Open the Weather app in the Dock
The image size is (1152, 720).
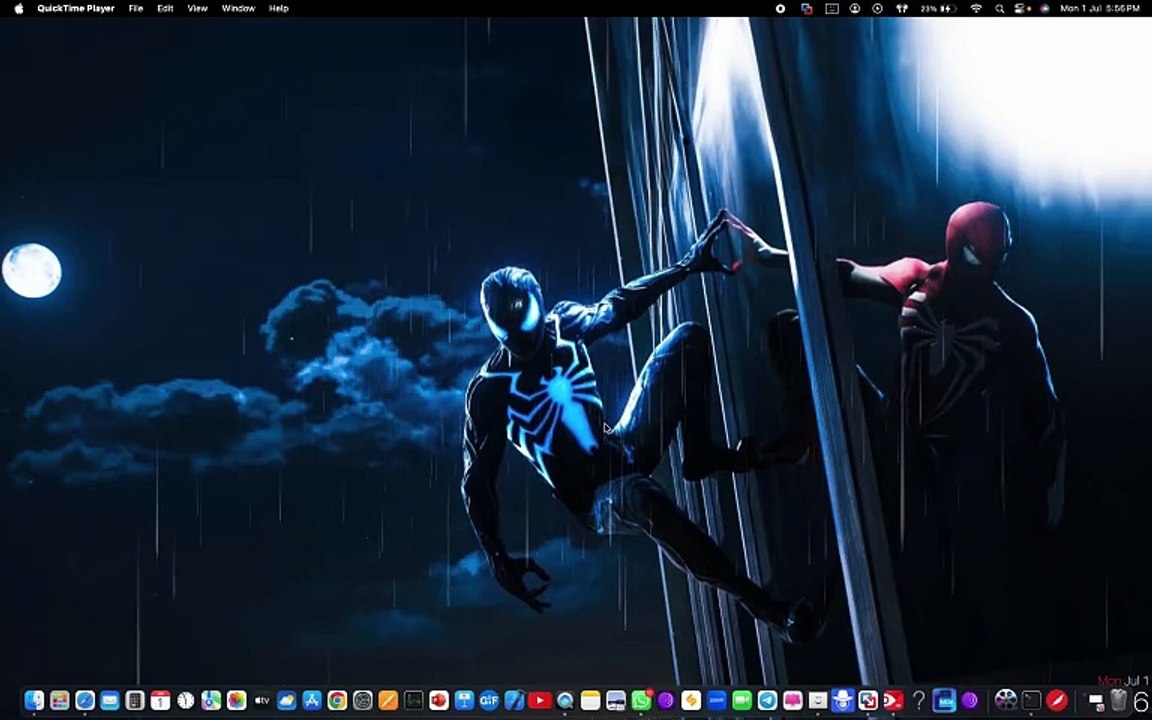pyautogui.click(x=287, y=700)
